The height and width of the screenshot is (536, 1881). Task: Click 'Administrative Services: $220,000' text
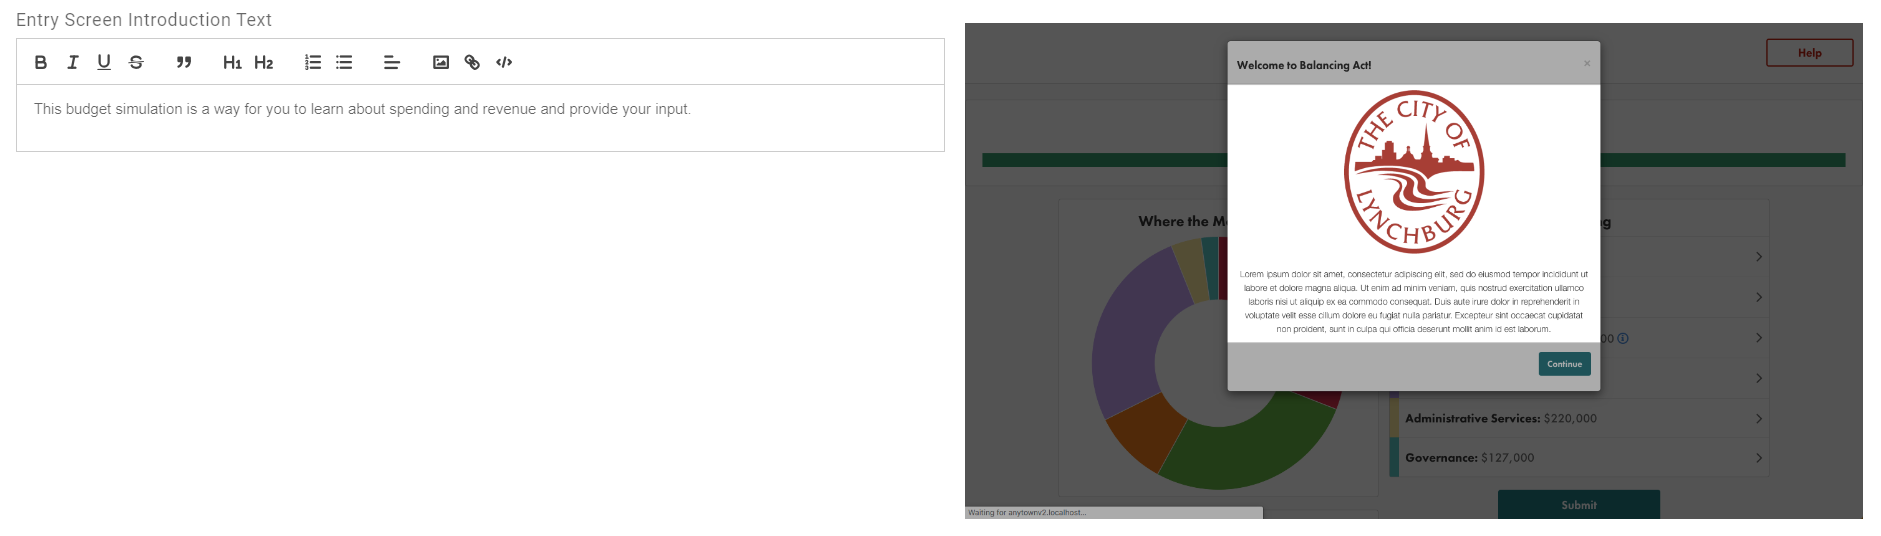point(1500,418)
